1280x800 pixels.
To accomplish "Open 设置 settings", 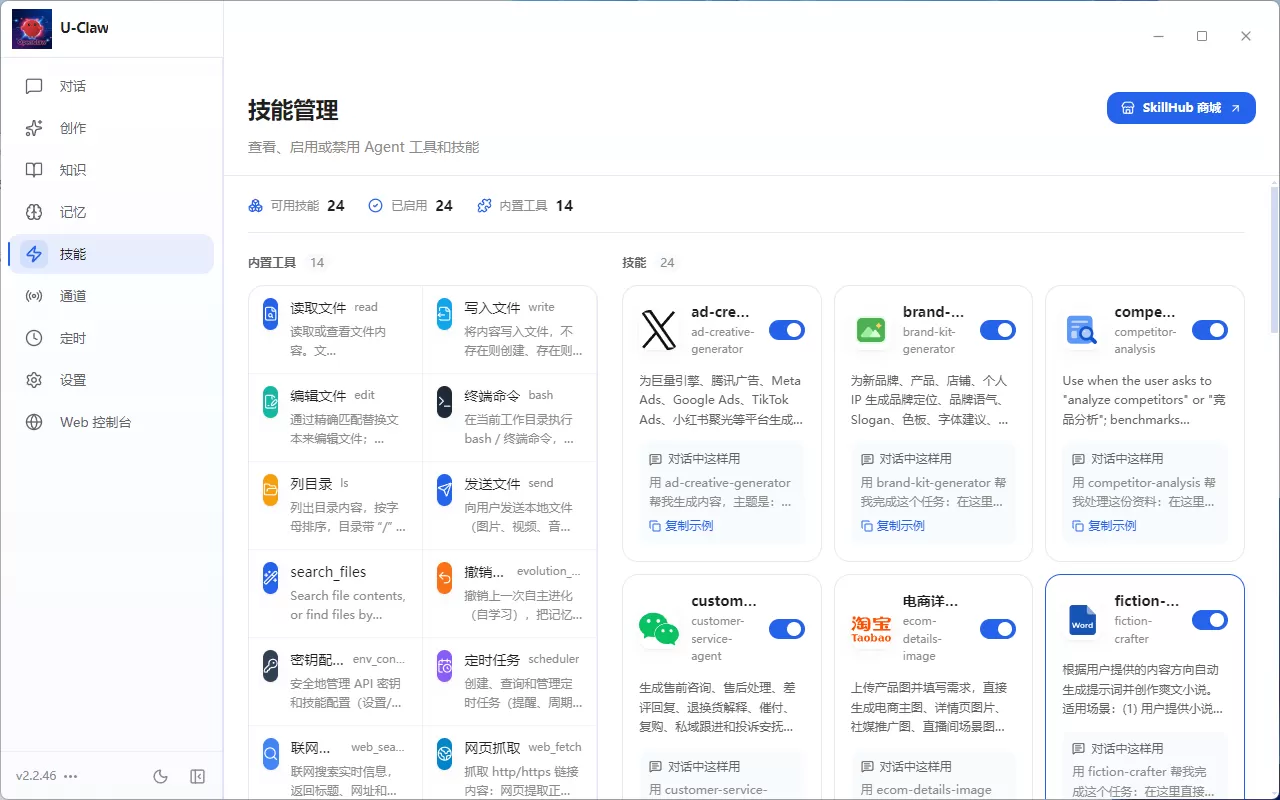I will coord(111,380).
